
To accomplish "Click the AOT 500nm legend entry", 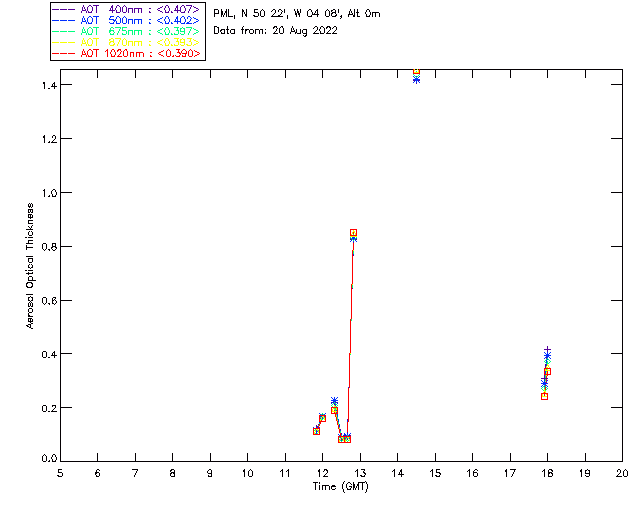I will click(x=127, y=20).
